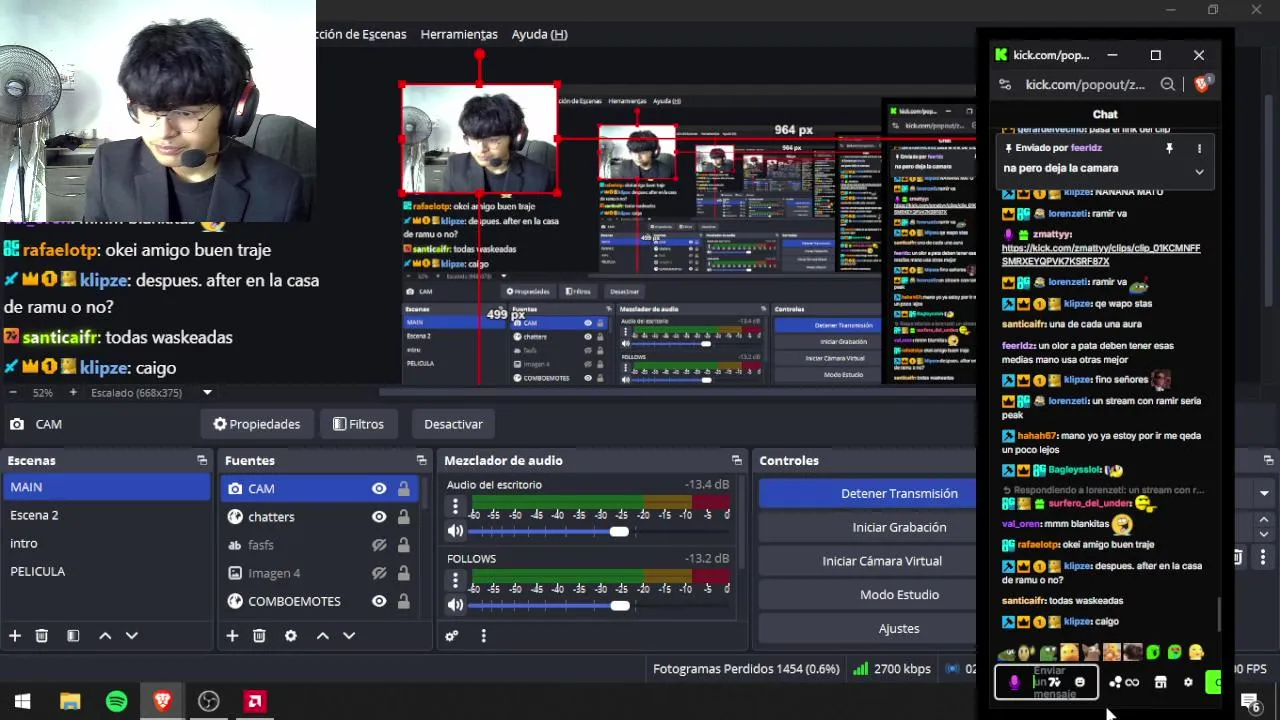
Task: Select the Escena 2 scene
Action: click(x=105, y=515)
